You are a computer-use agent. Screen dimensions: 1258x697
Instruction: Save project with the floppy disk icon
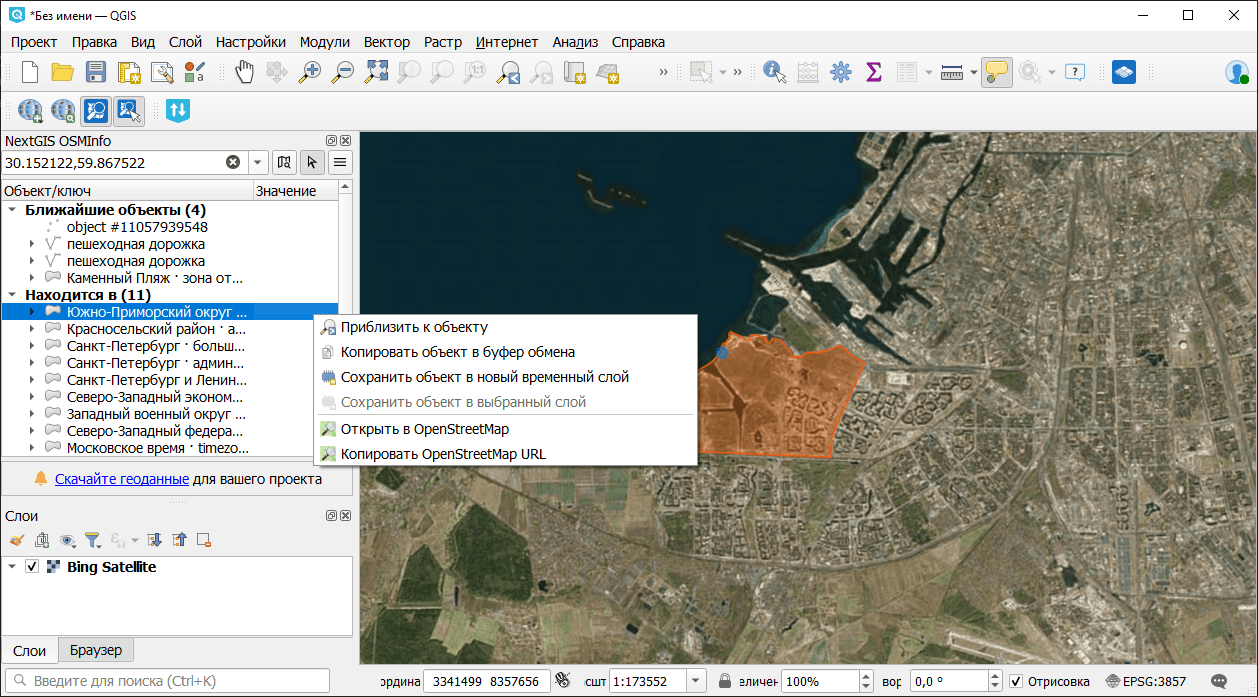tap(96, 72)
